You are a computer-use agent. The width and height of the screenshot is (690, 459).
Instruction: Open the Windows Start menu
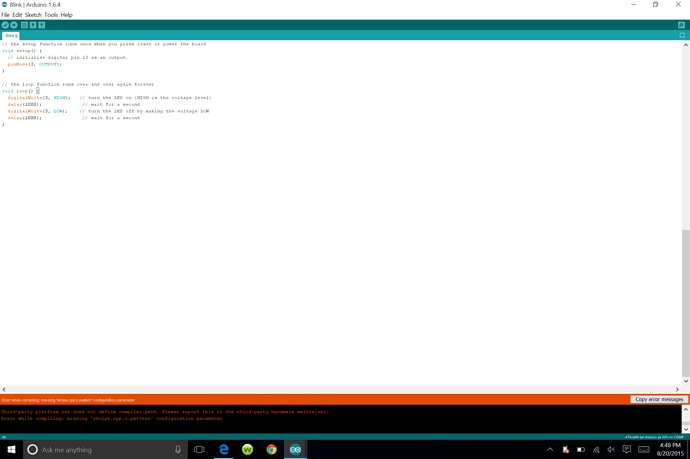(x=11, y=449)
